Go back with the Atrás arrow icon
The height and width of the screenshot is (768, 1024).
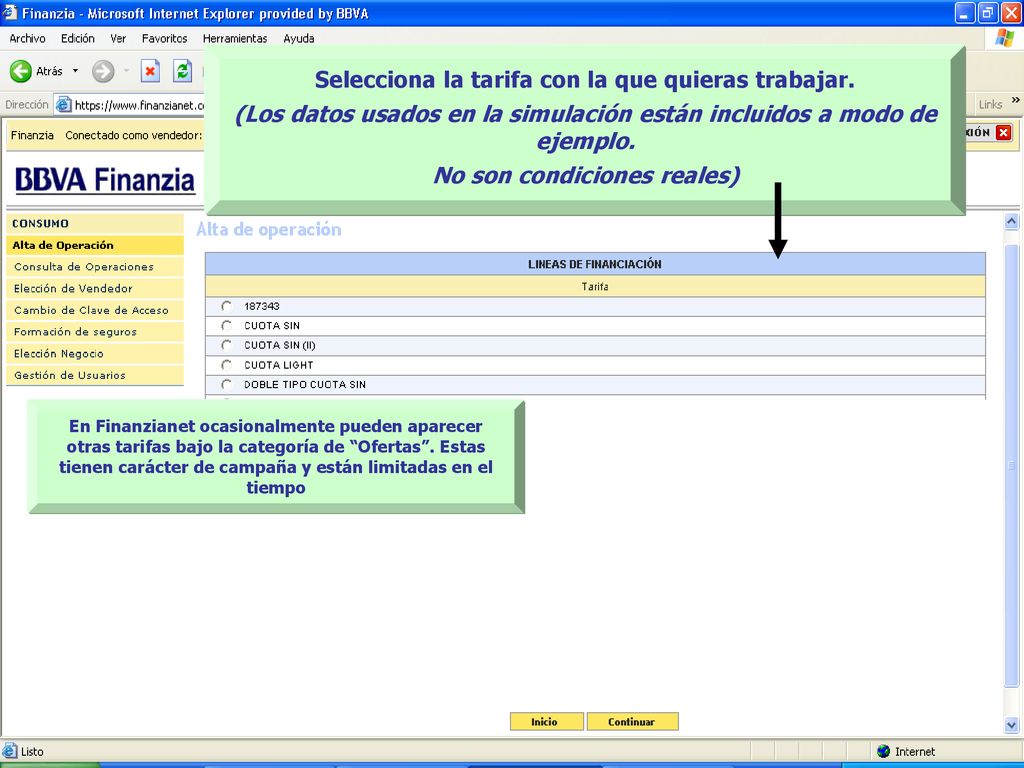click(x=20, y=71)
